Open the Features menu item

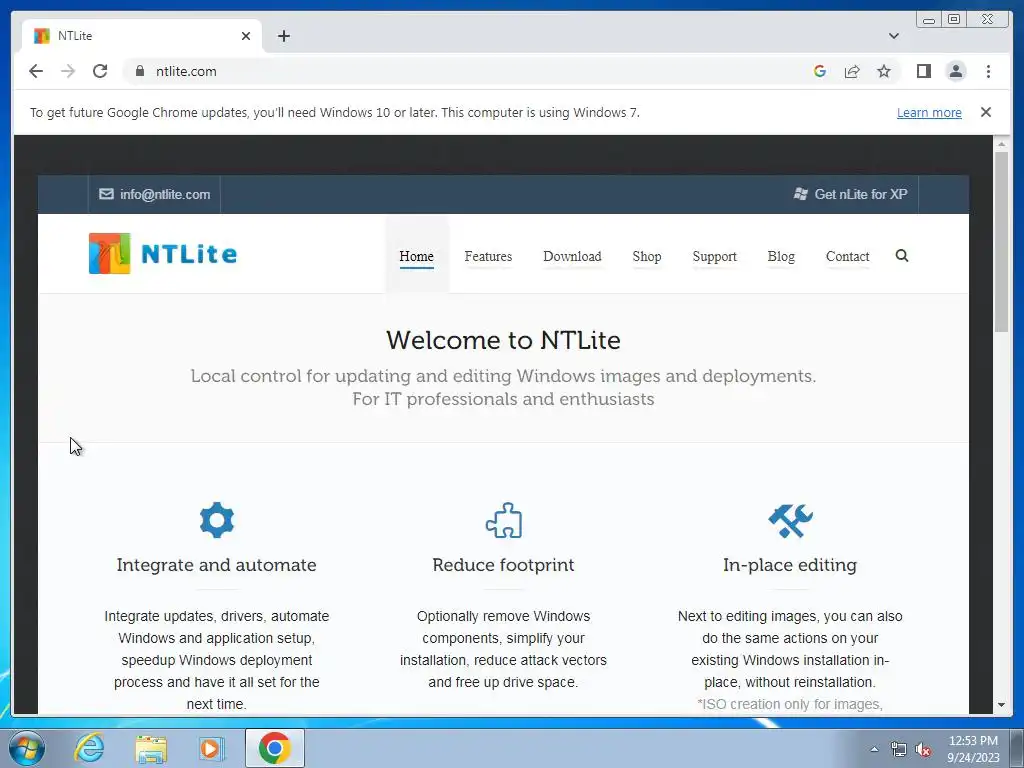pyautogui.click(x=488, y=257)
